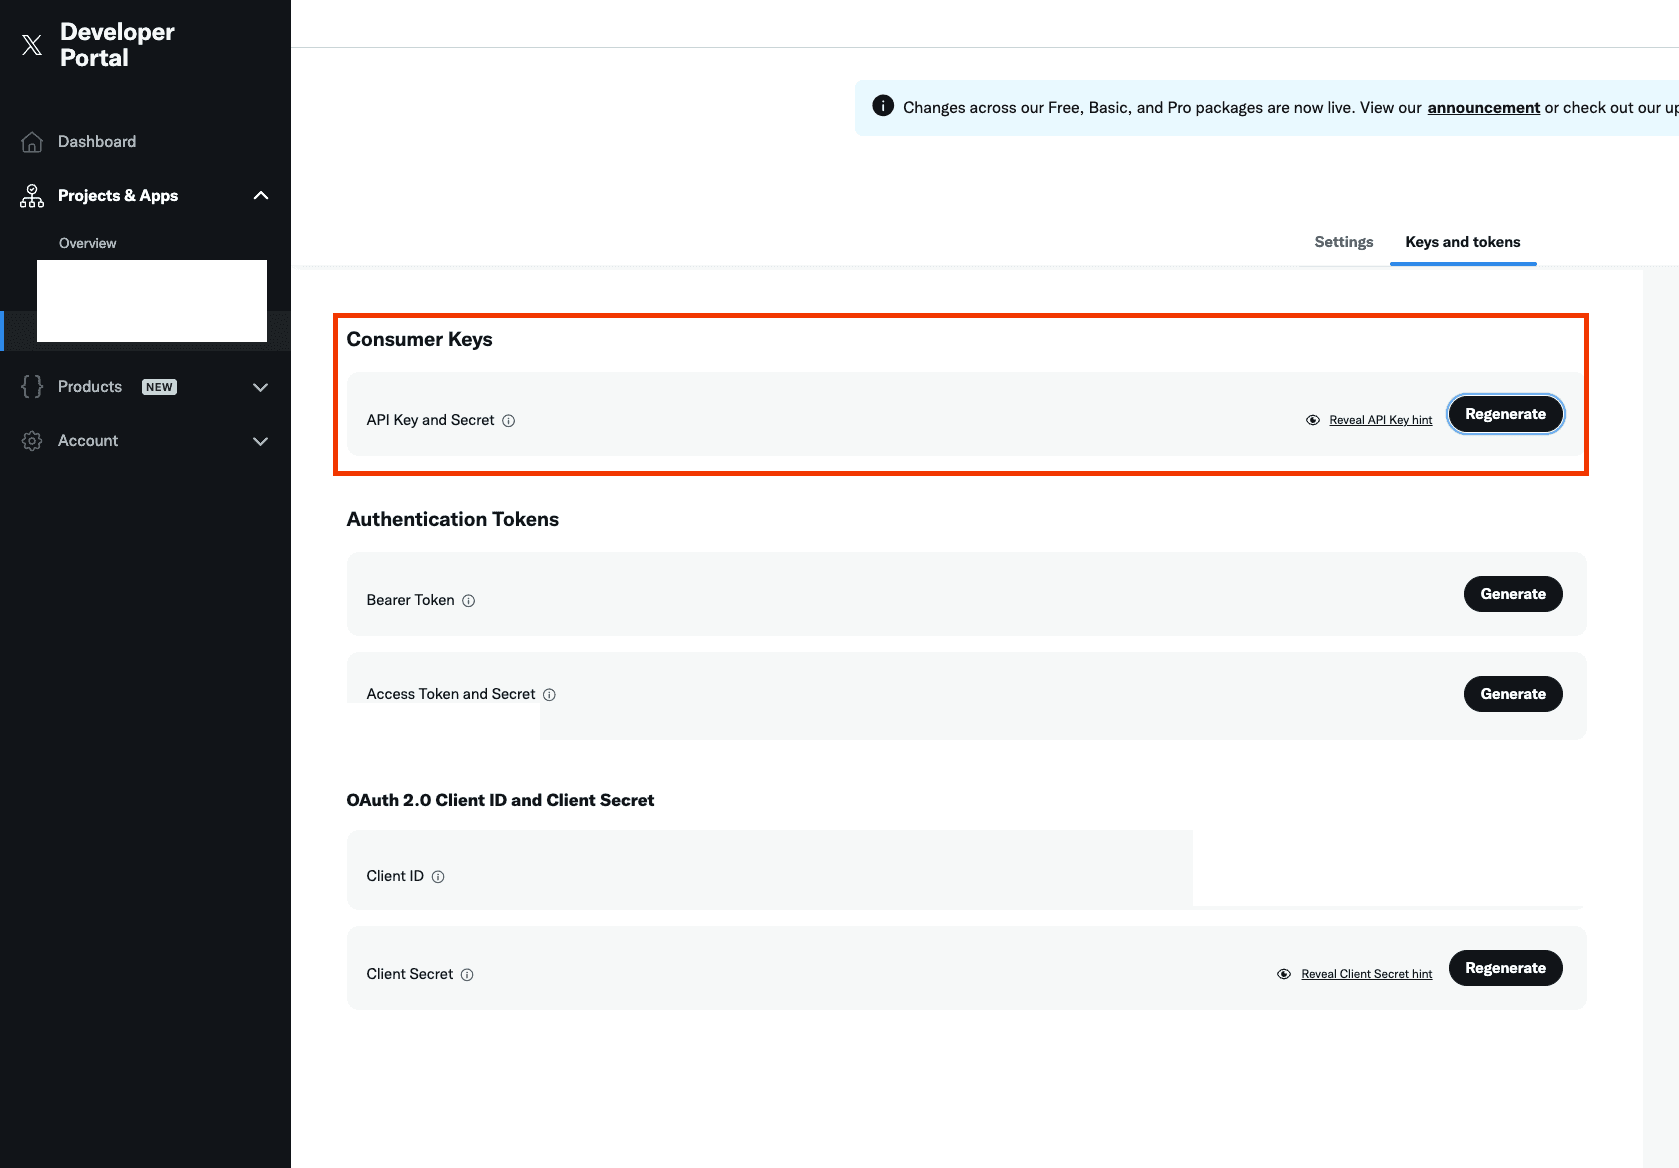The width and height of the screenshot is (1679, 1168).
Task: Open the Products menu item
Action: tap(90, 387)
